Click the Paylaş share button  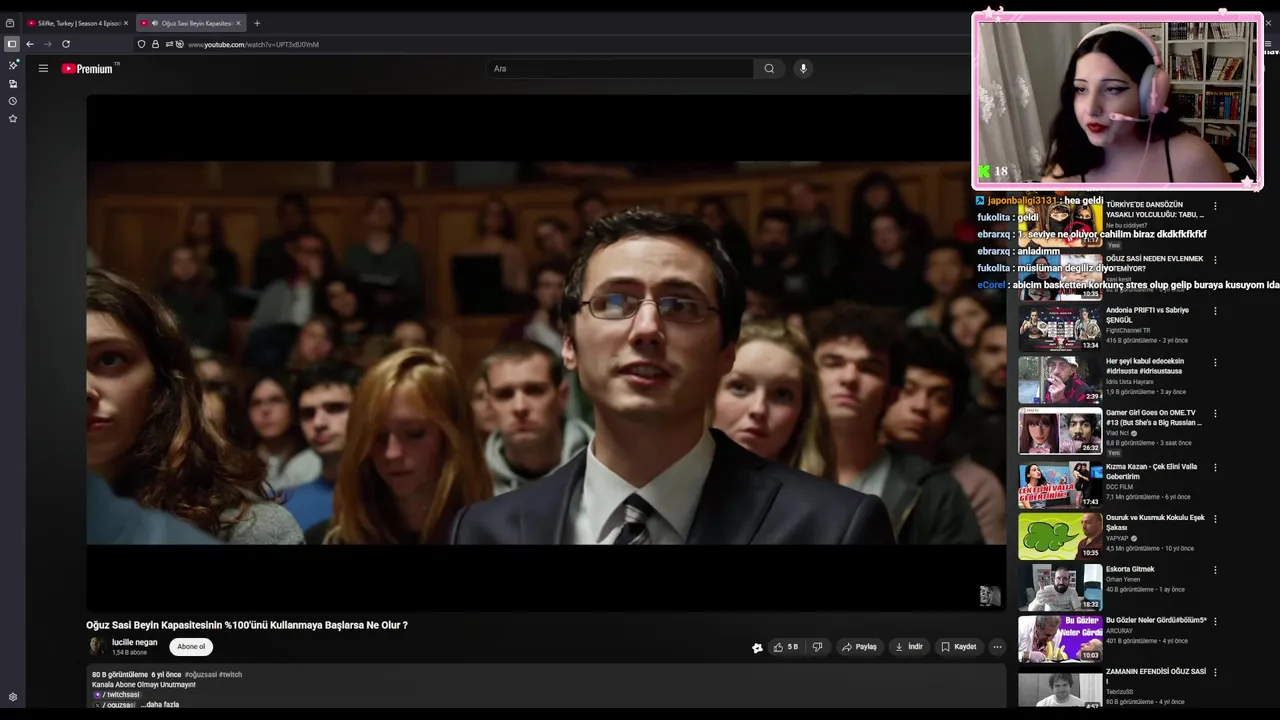(859, 647)
